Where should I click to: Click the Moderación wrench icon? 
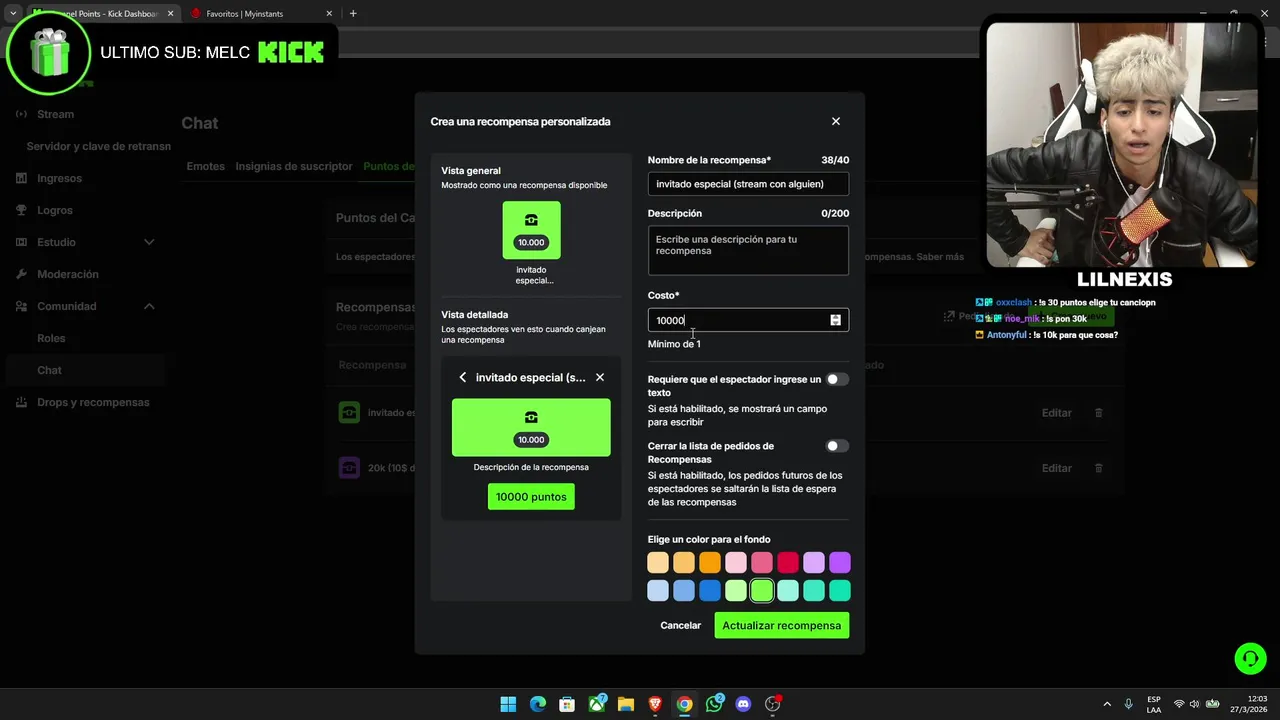click(x=21, y=274)
